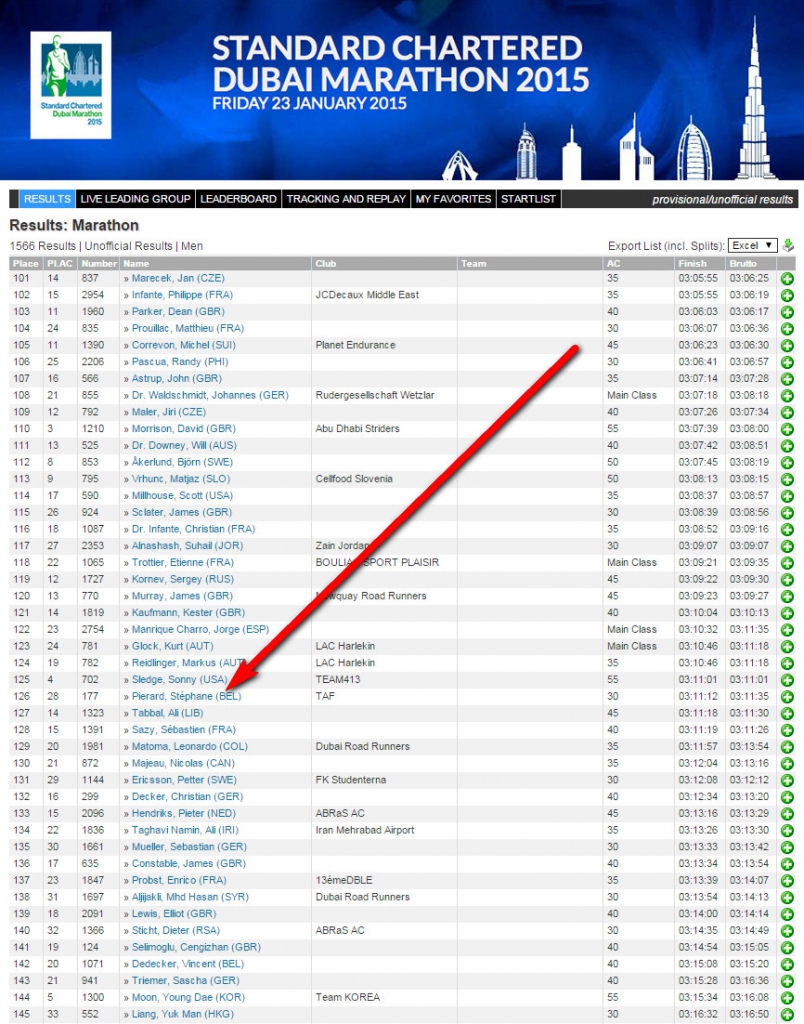Click plus icon for Parker, Dean row
Image resolution: width=804 pixels, height=1024 pixels.
[x=787, y=312]
